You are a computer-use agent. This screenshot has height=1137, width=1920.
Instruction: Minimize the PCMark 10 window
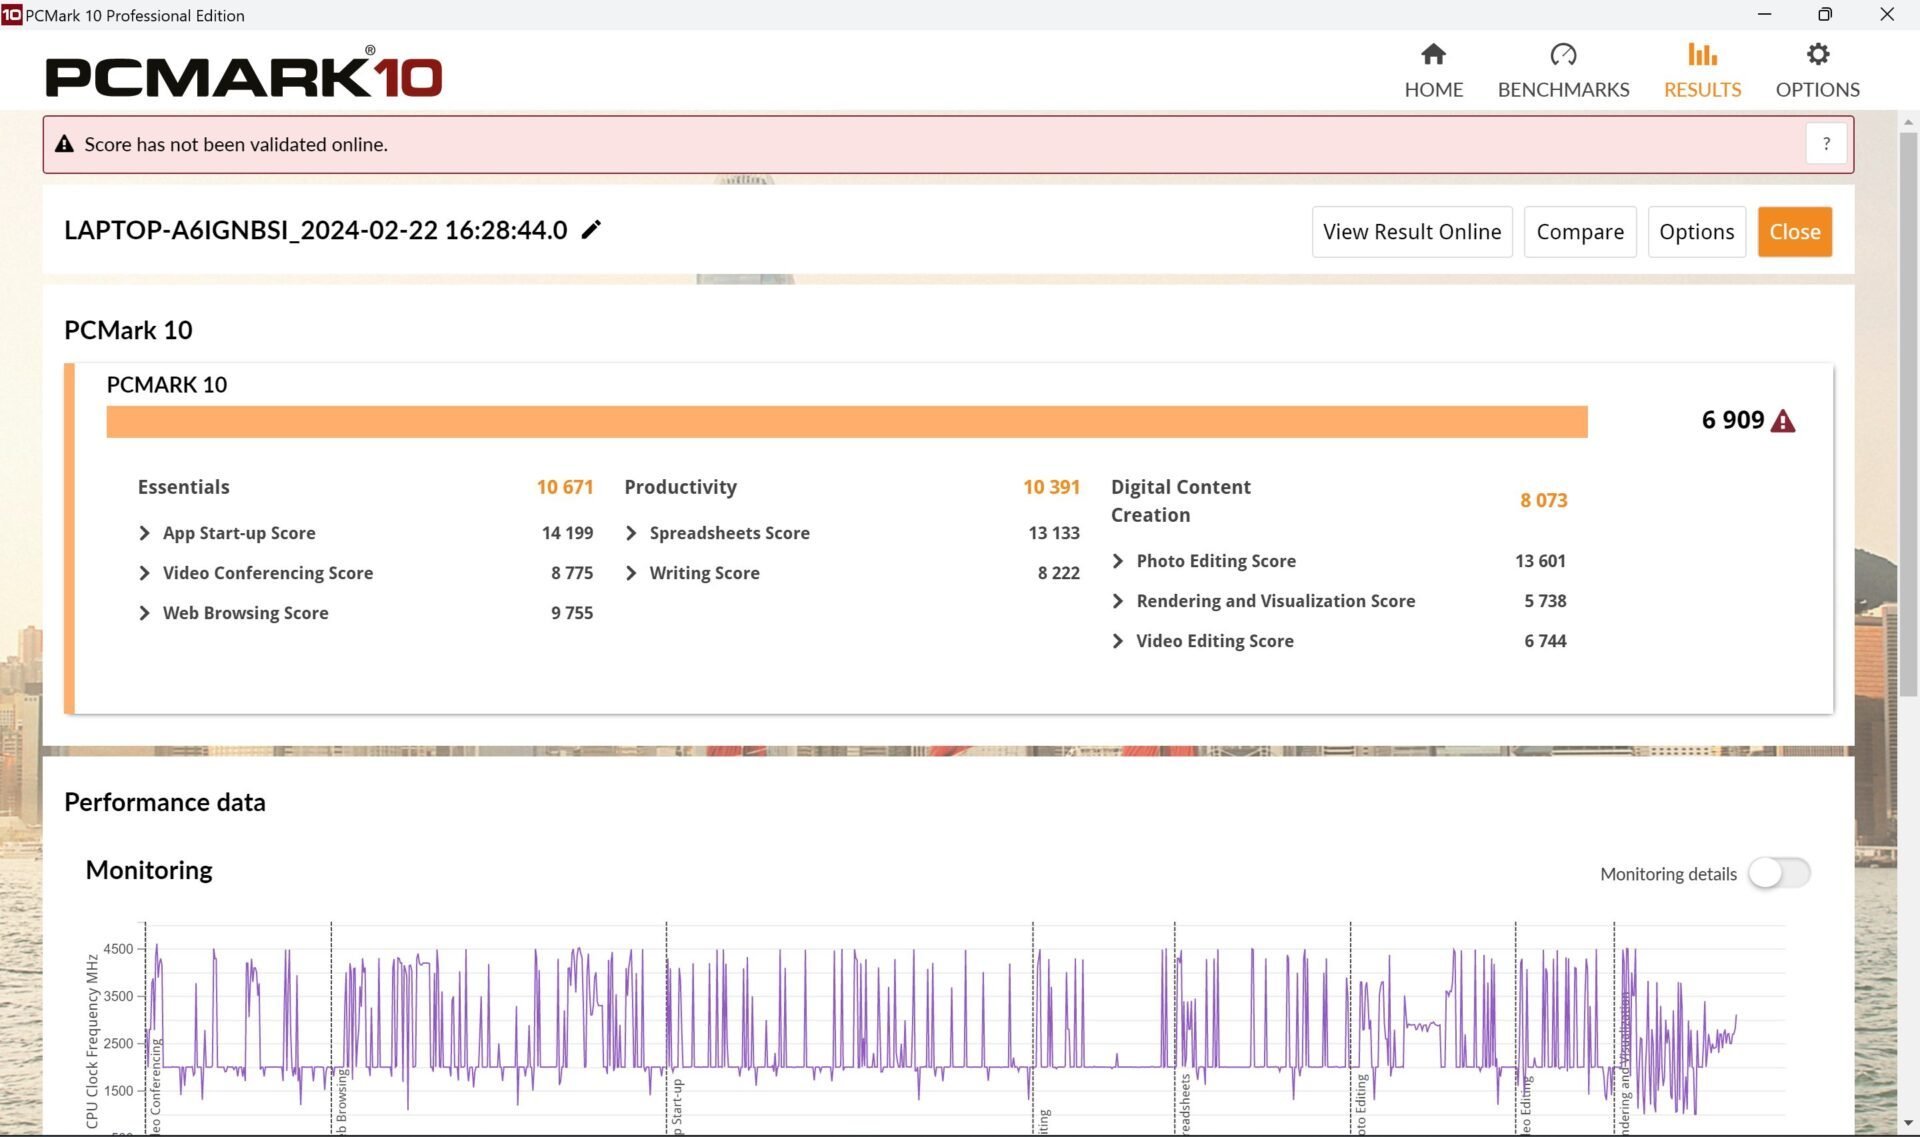(x=1764, y=14)
